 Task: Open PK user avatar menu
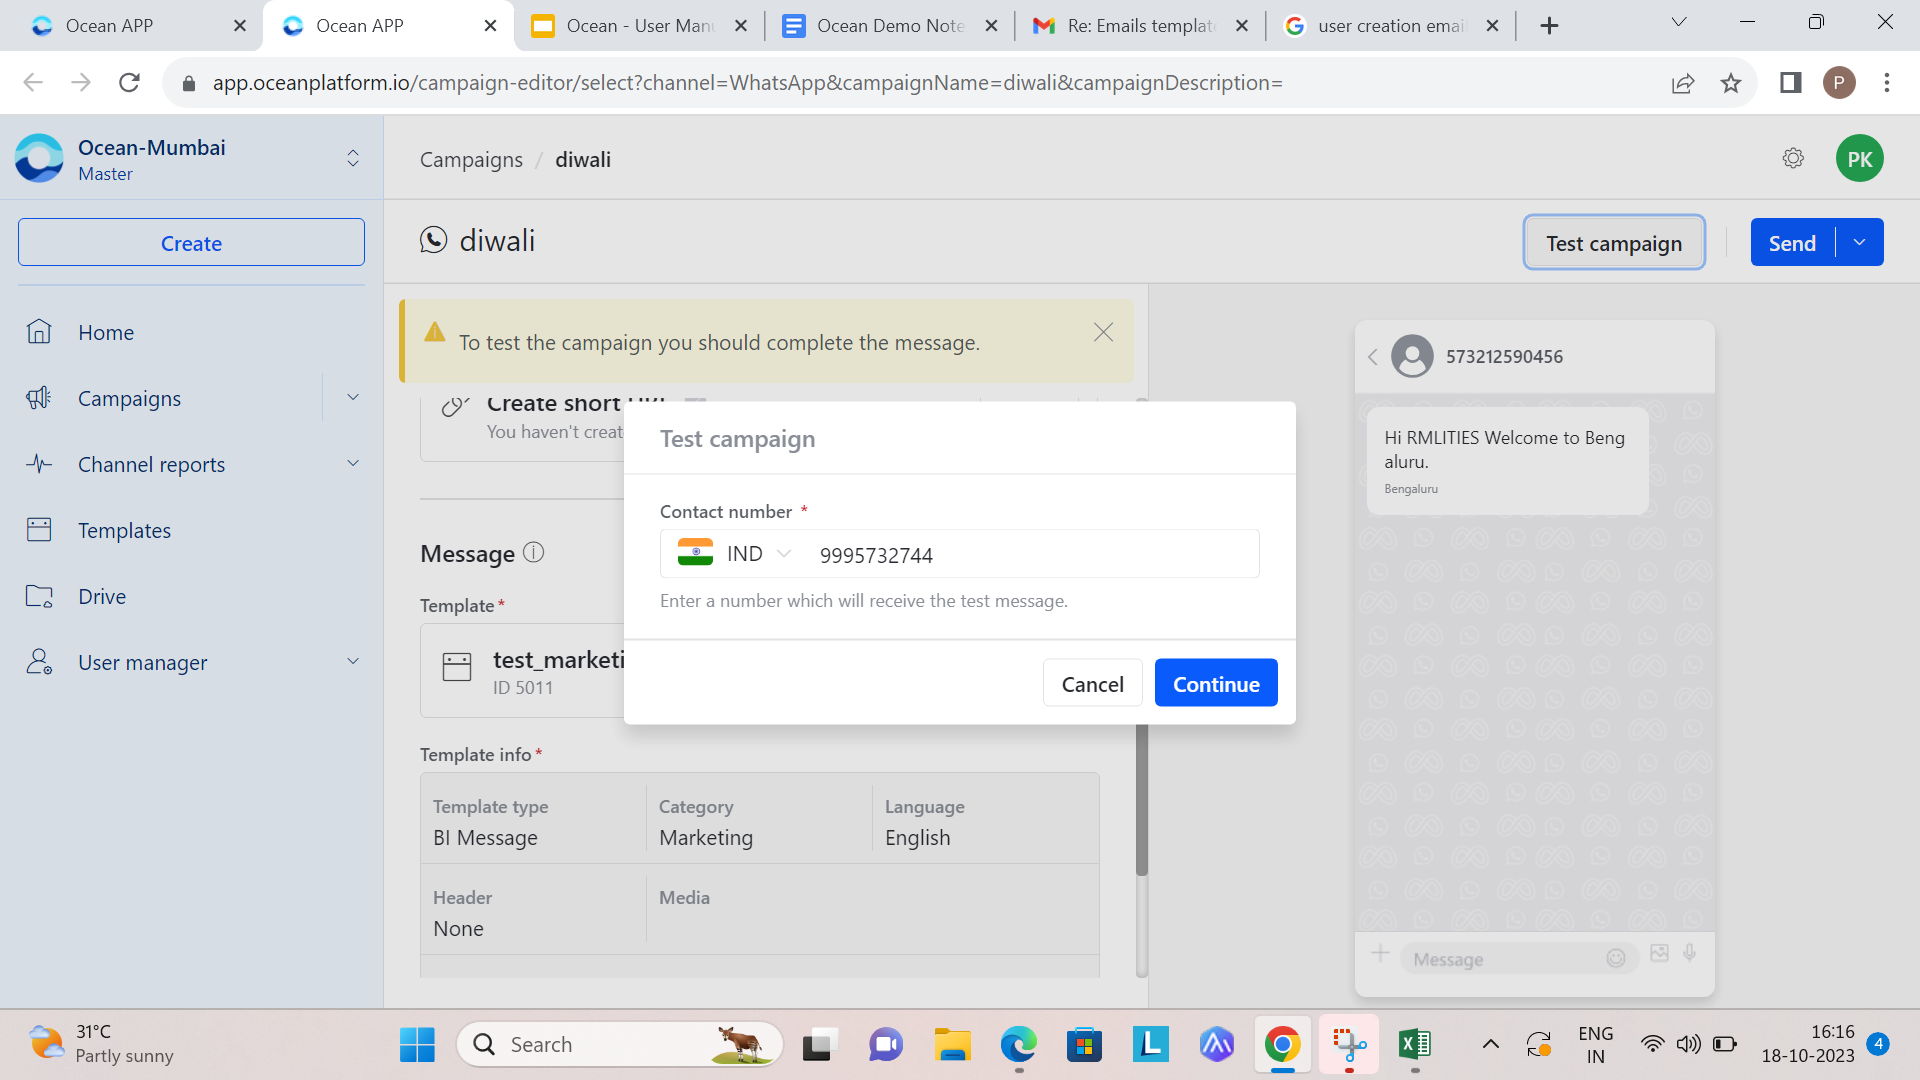[x=1859, y=159]
